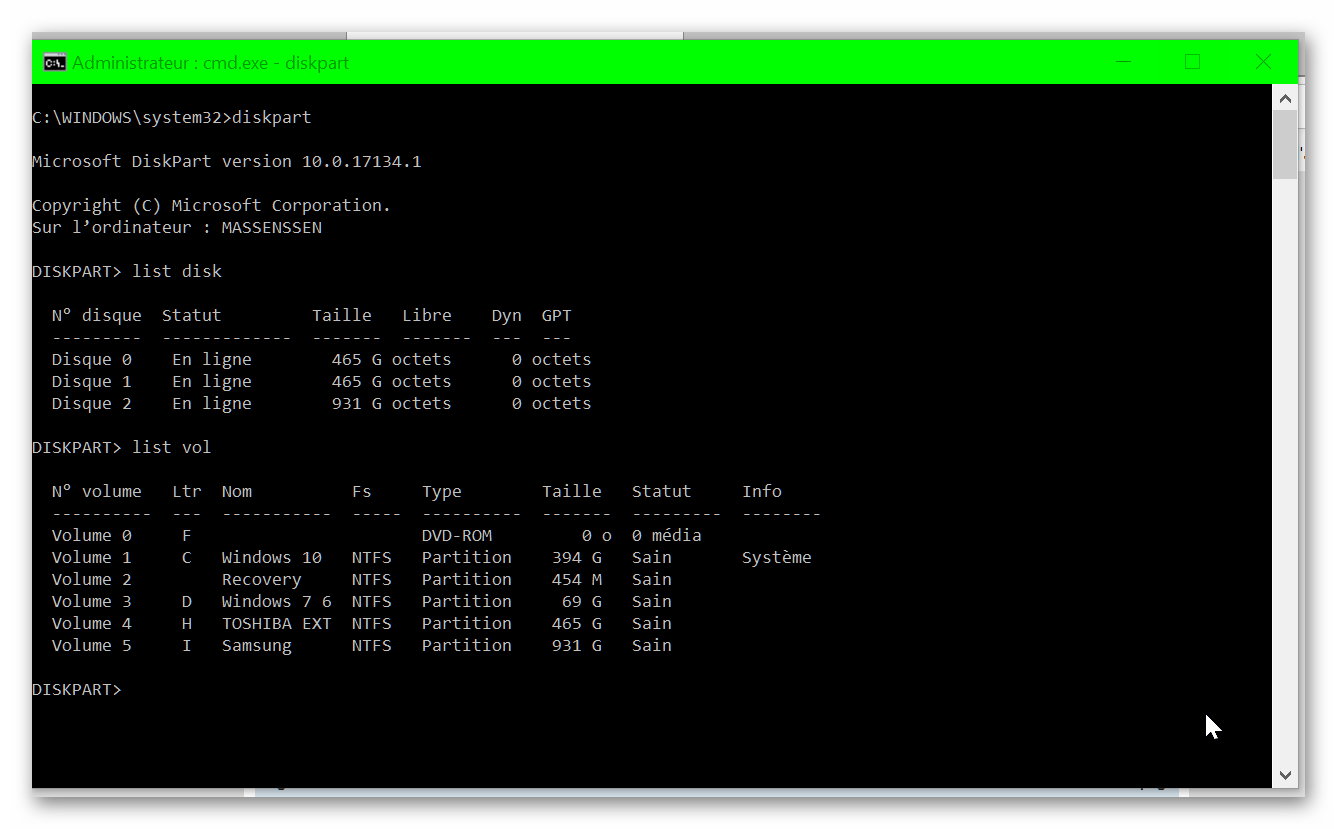Click the window title 'Administrateur : cmd.exe - diskpart'
Screen dimensions: 1337x829
pos(210,63)
